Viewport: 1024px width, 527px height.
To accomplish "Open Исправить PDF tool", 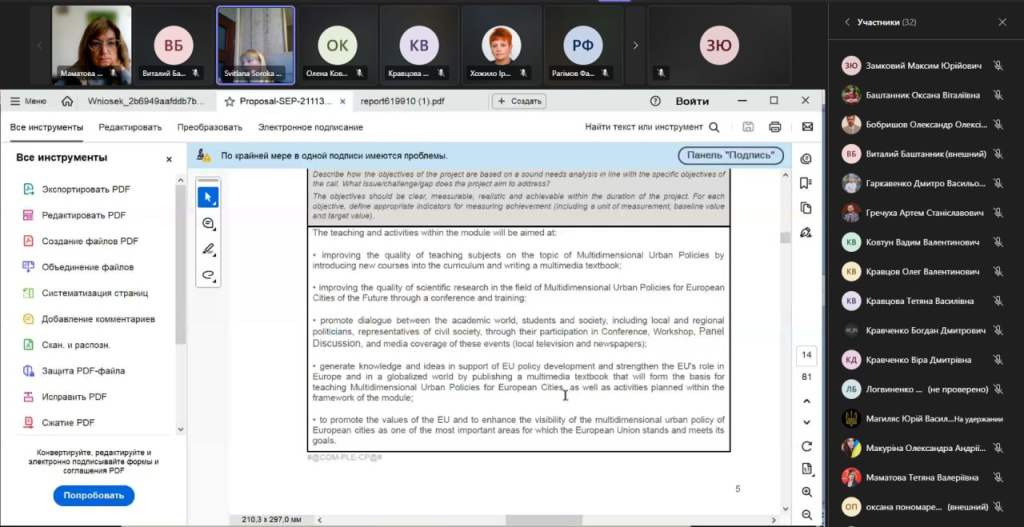I will (x=74, y=397).
